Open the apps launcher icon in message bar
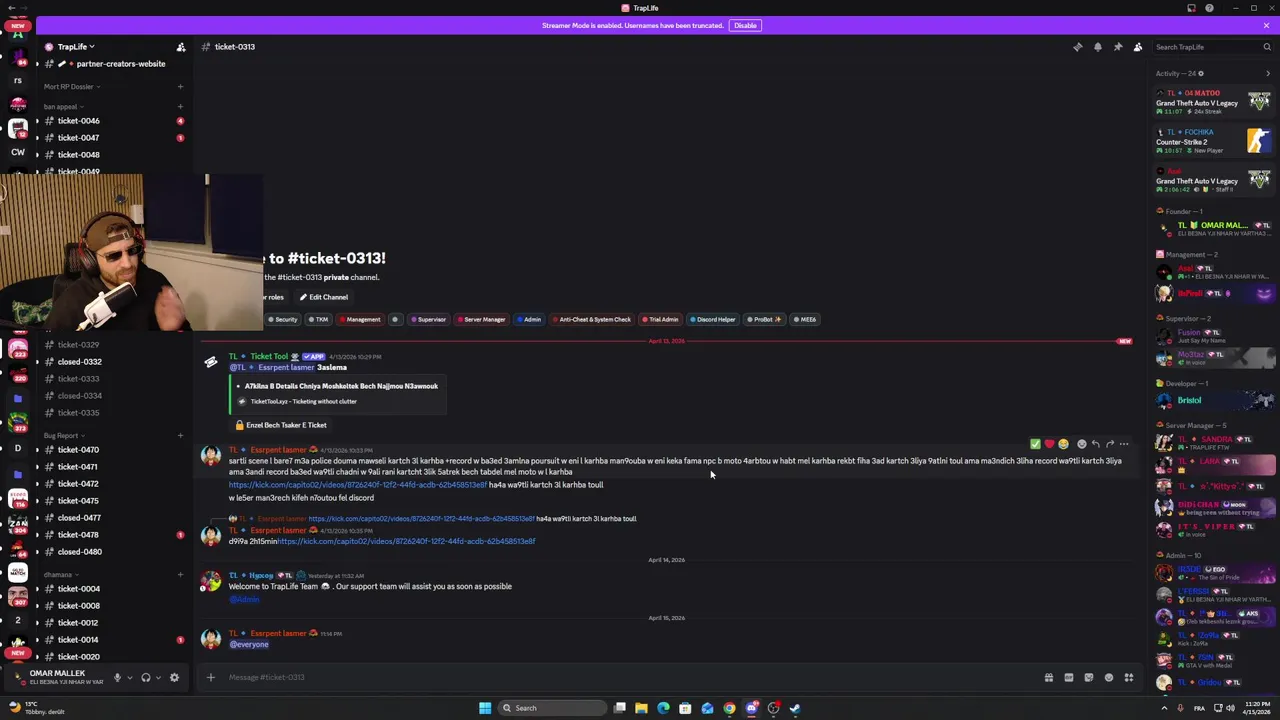 coord(1128,678)
